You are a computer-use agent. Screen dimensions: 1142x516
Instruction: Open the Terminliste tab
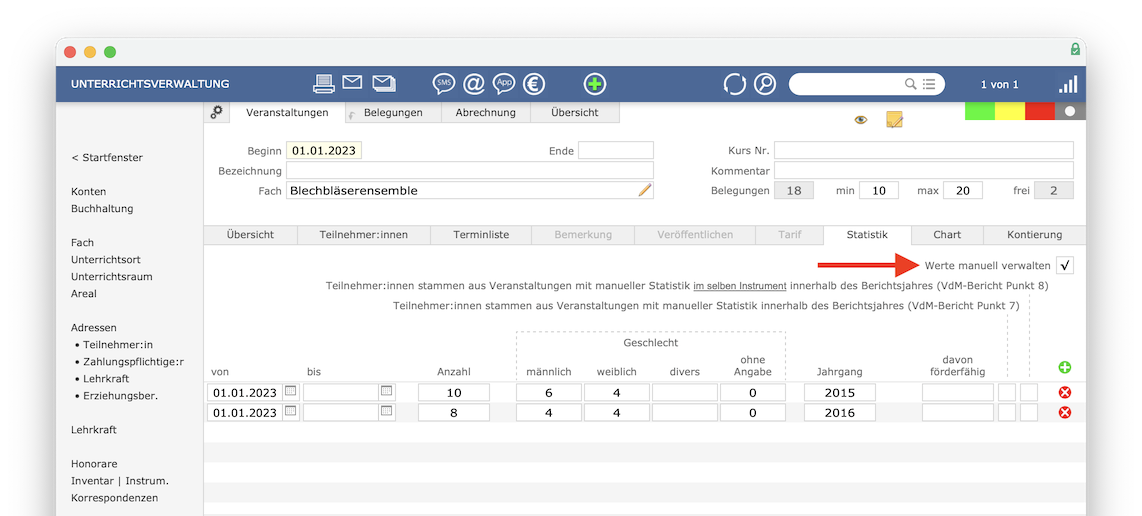tap(481, 235)
